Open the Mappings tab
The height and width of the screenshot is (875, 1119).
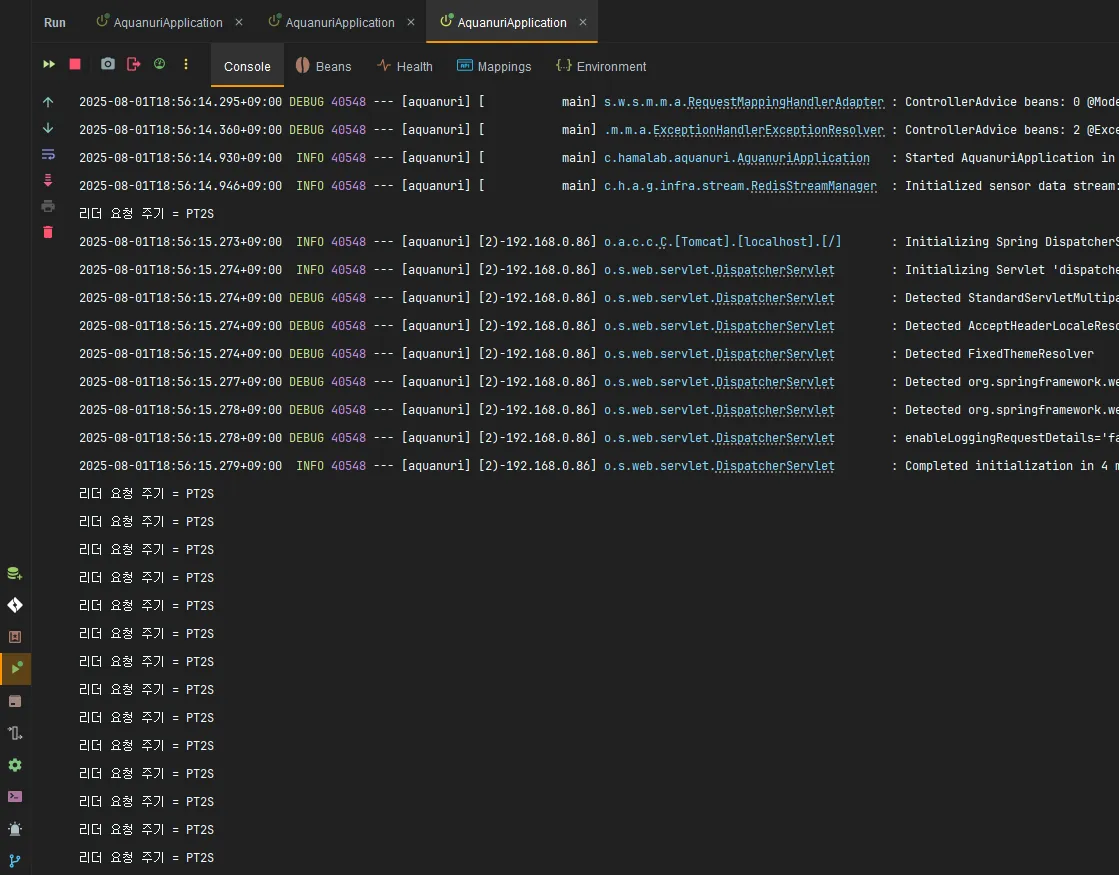click(x=494, y=66)
